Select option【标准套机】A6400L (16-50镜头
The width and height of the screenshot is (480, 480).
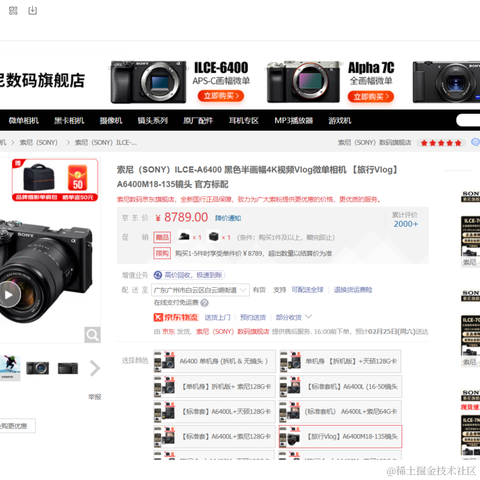[340, 387]
